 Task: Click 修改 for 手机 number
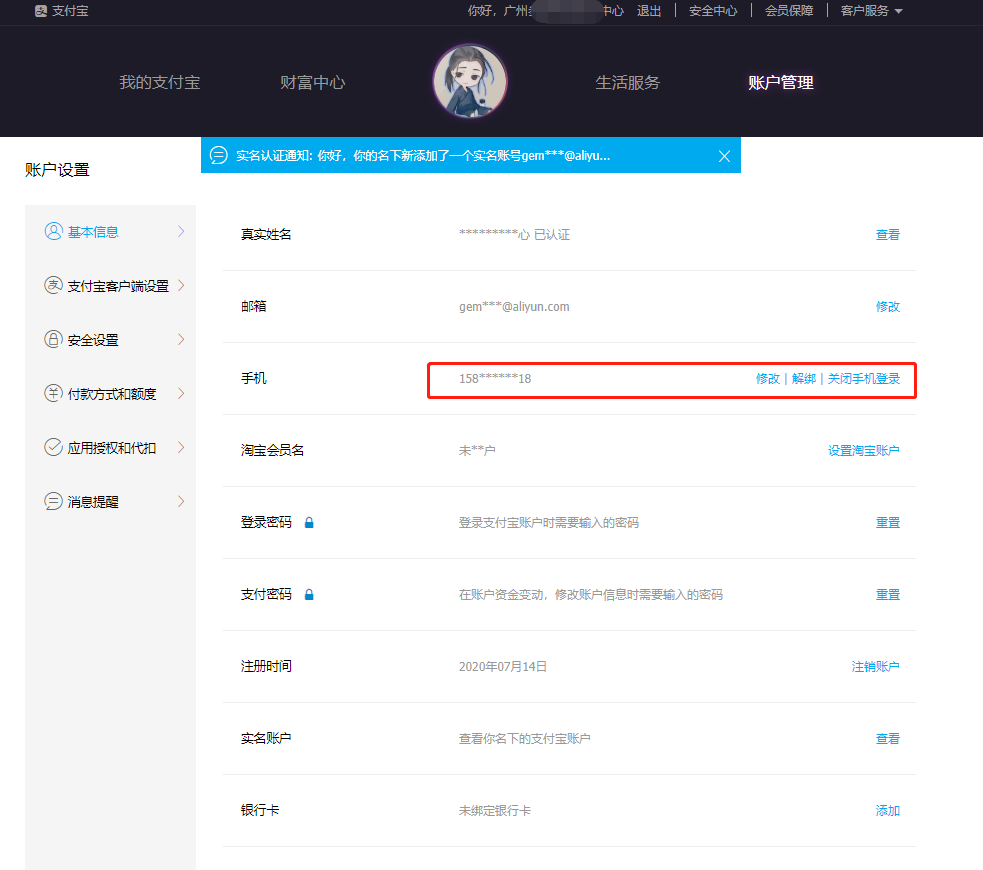[767, 379]
